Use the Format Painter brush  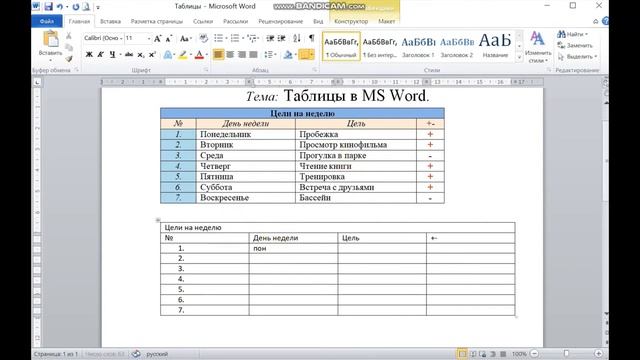(69, 59)
